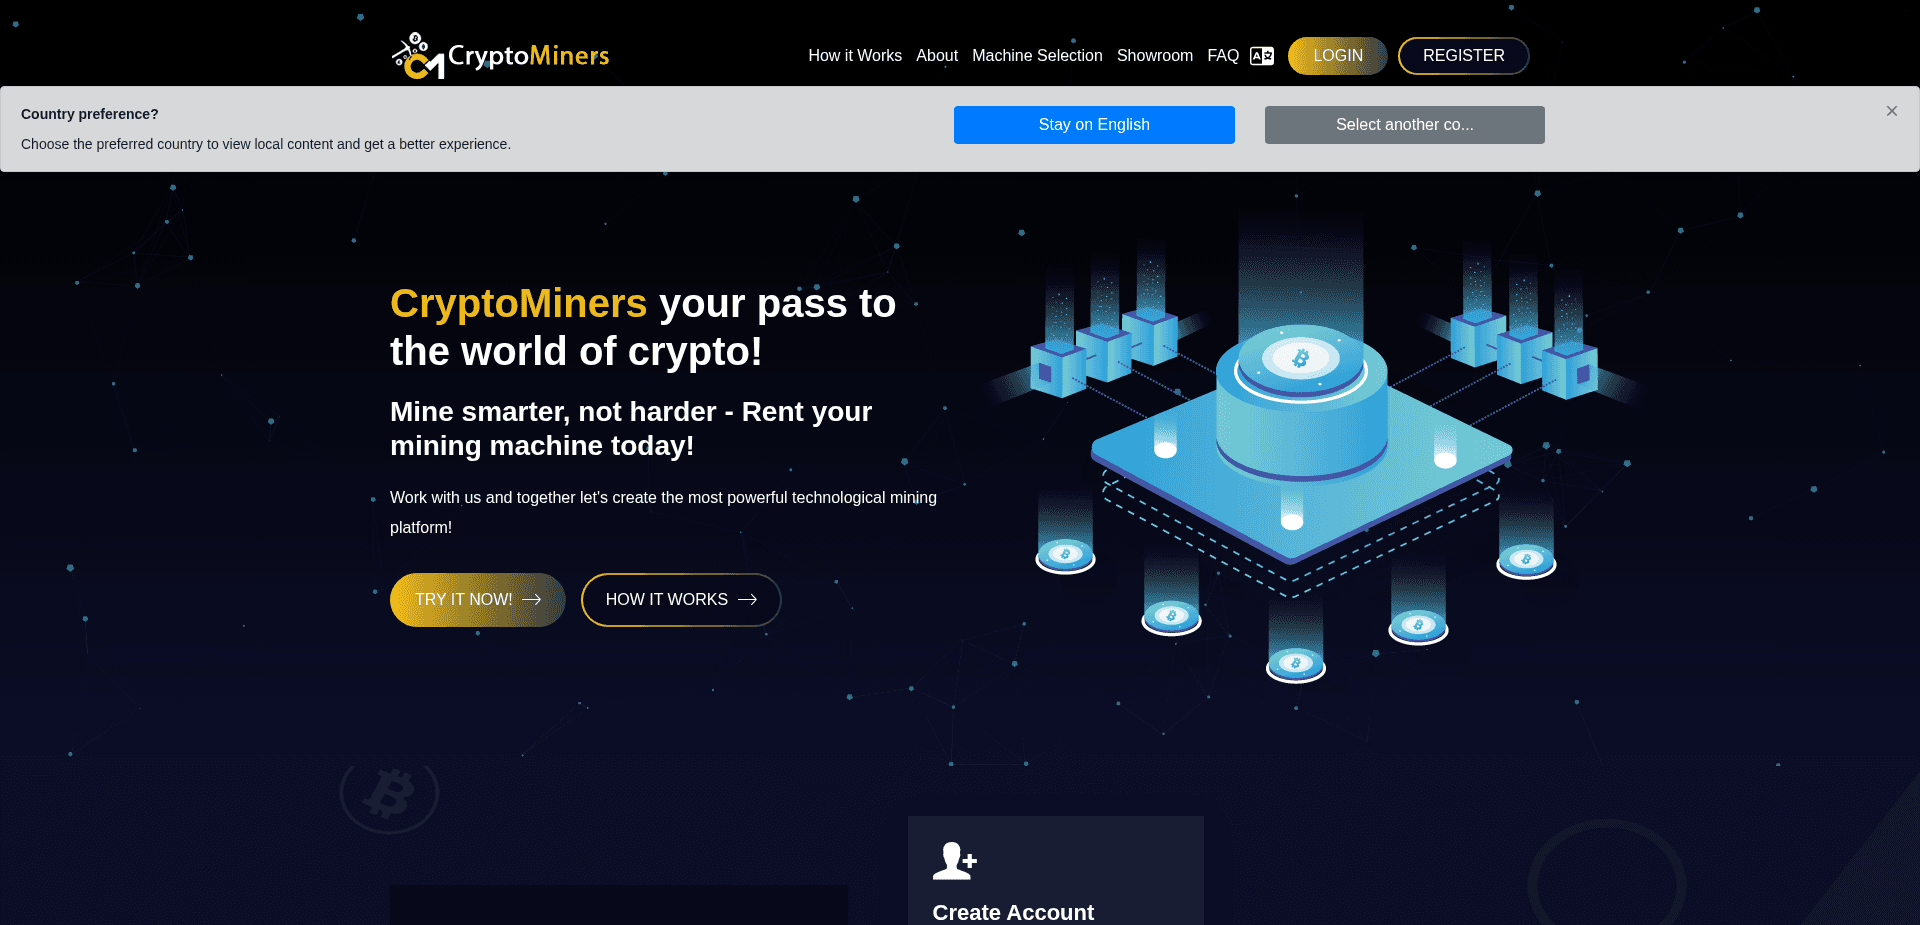Open the FAQ page
1920x925 pixels.
tap(1222, 55)
